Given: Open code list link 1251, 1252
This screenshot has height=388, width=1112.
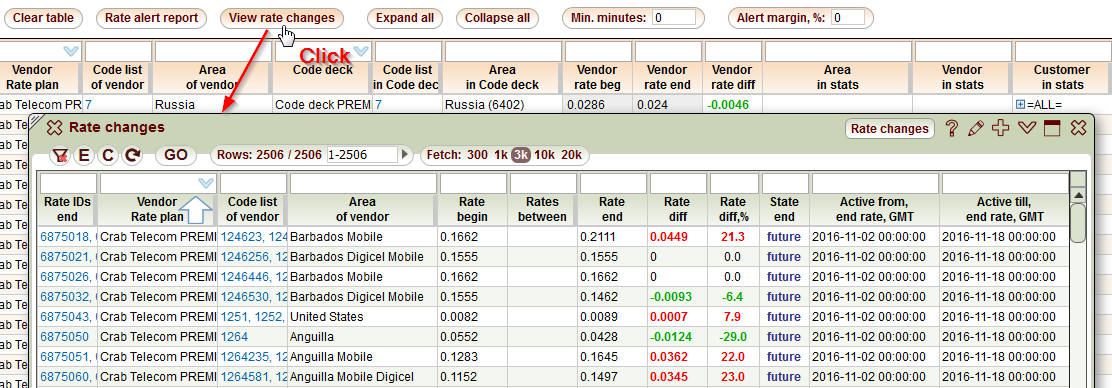Looking at the screenshot, I should pyautogui.click(x=253, y=316).
